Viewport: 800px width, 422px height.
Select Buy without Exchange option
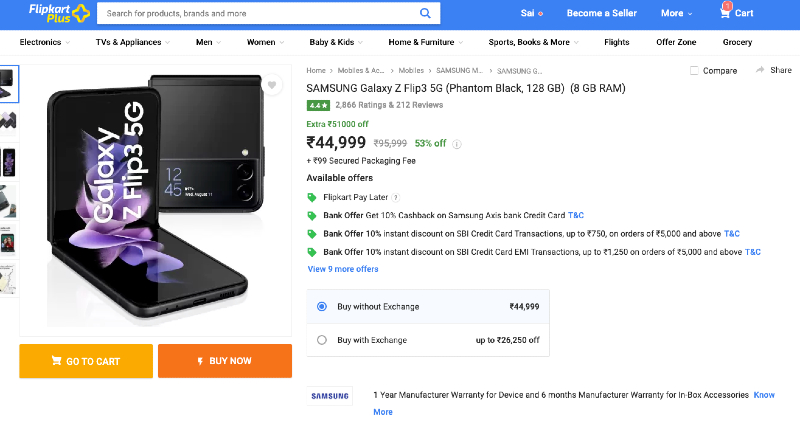pos(322,306)
